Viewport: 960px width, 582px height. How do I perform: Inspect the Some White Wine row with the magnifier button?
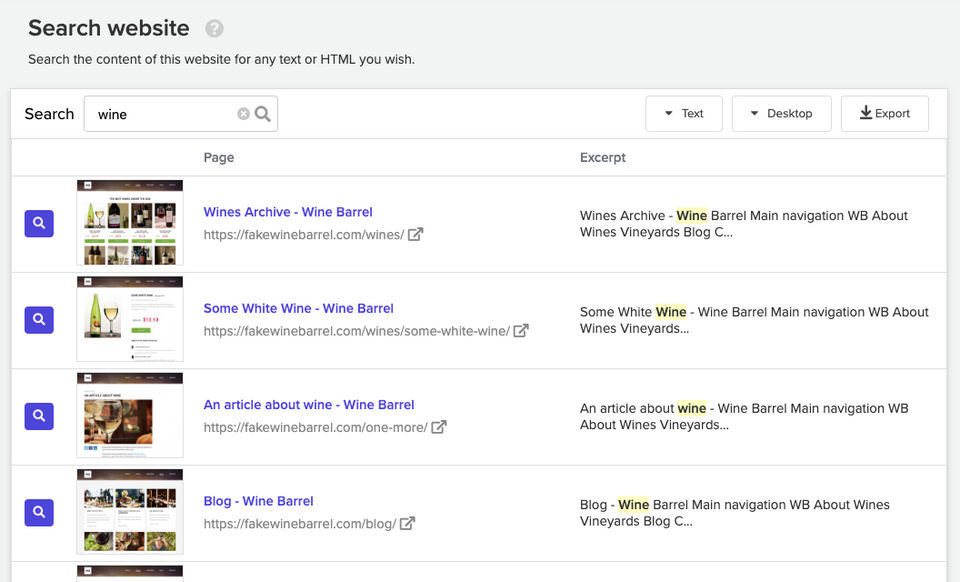coord(39,319)
